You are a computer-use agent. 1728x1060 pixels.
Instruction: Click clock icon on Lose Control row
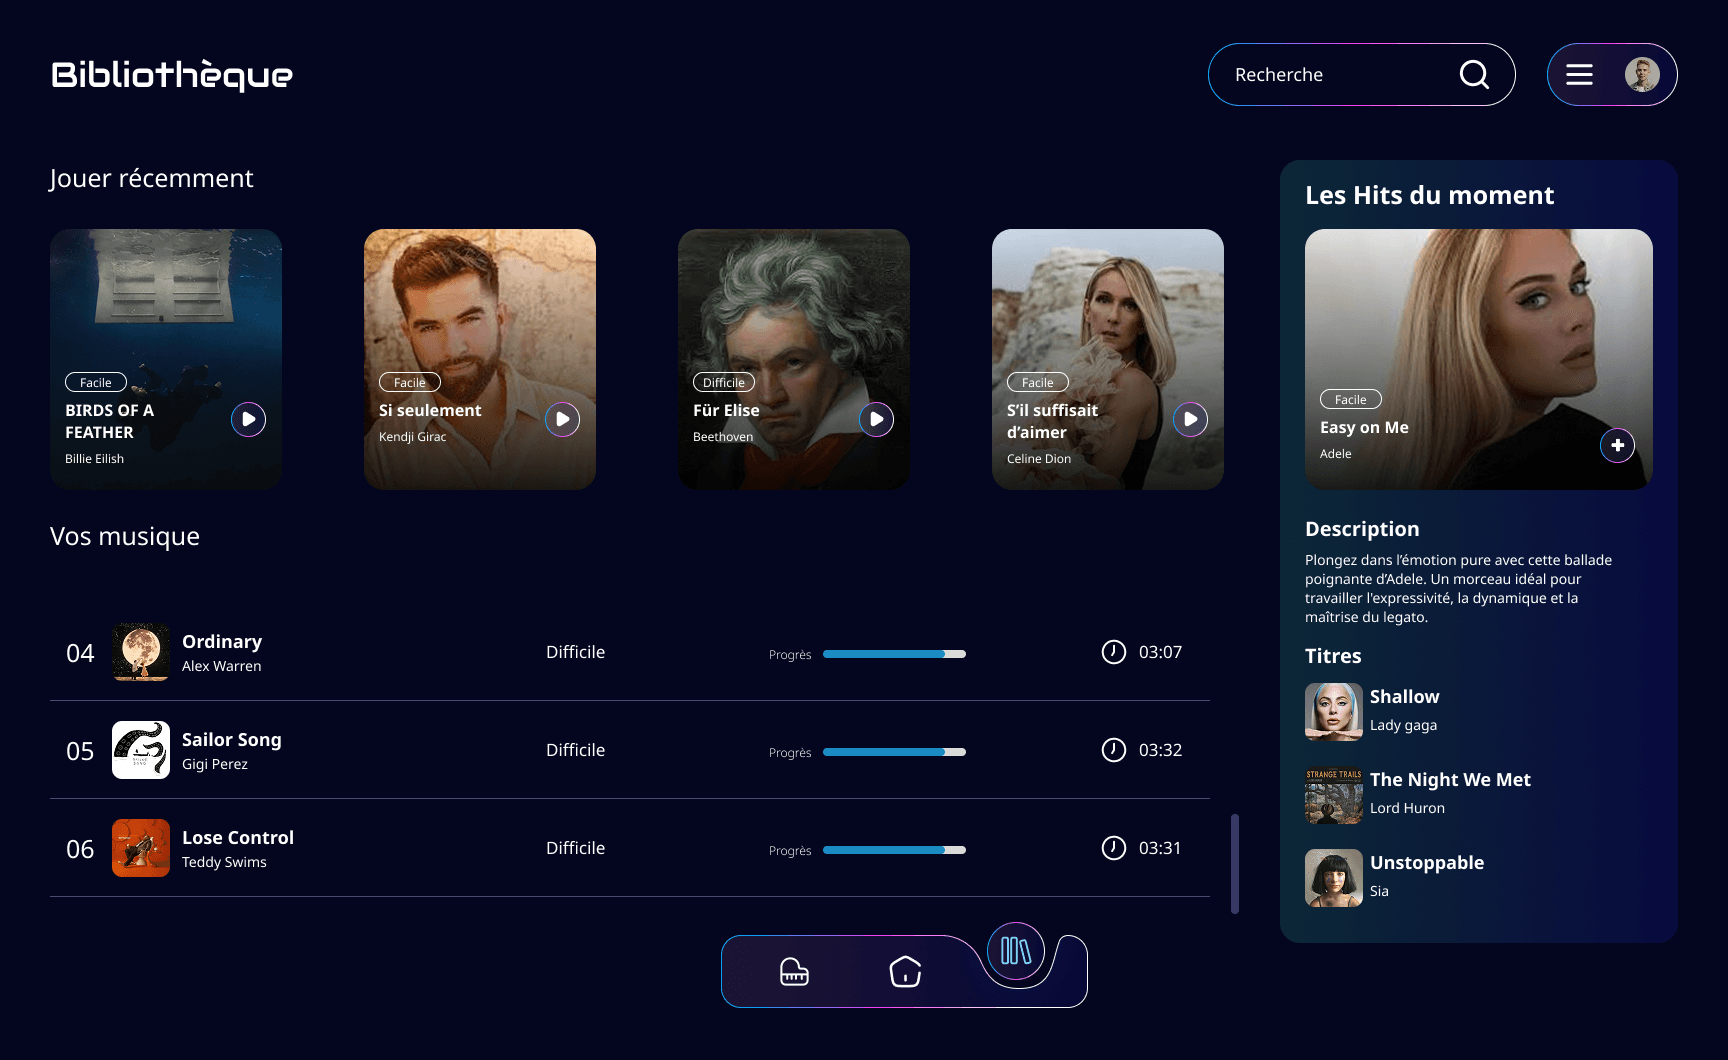coord(1114,848)
